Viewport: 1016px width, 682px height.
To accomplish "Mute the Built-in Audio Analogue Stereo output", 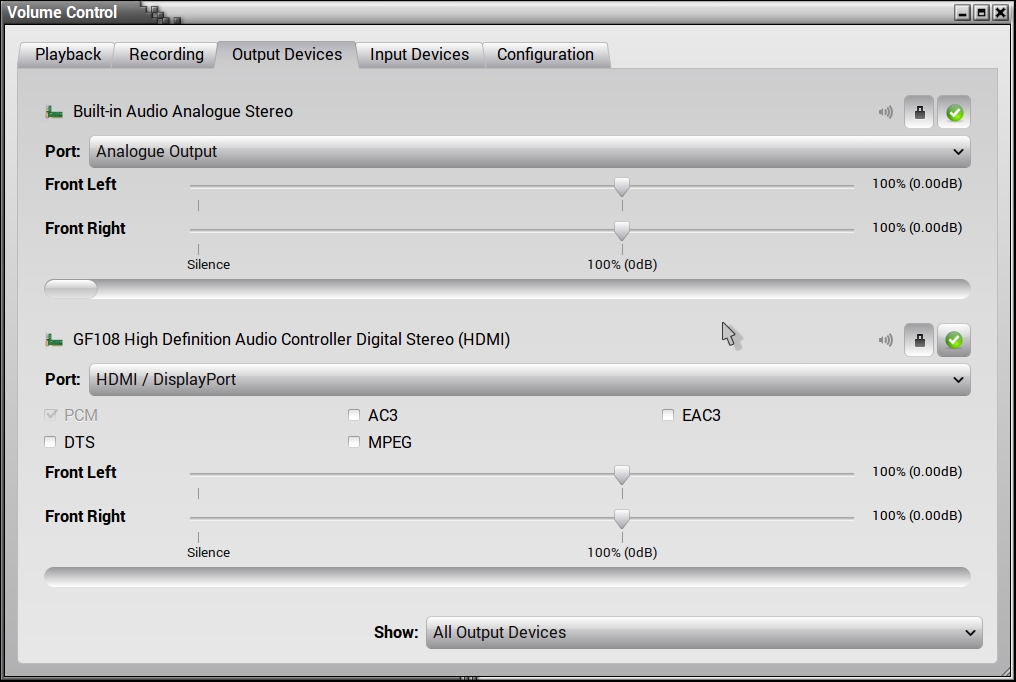I will (885, 112).
